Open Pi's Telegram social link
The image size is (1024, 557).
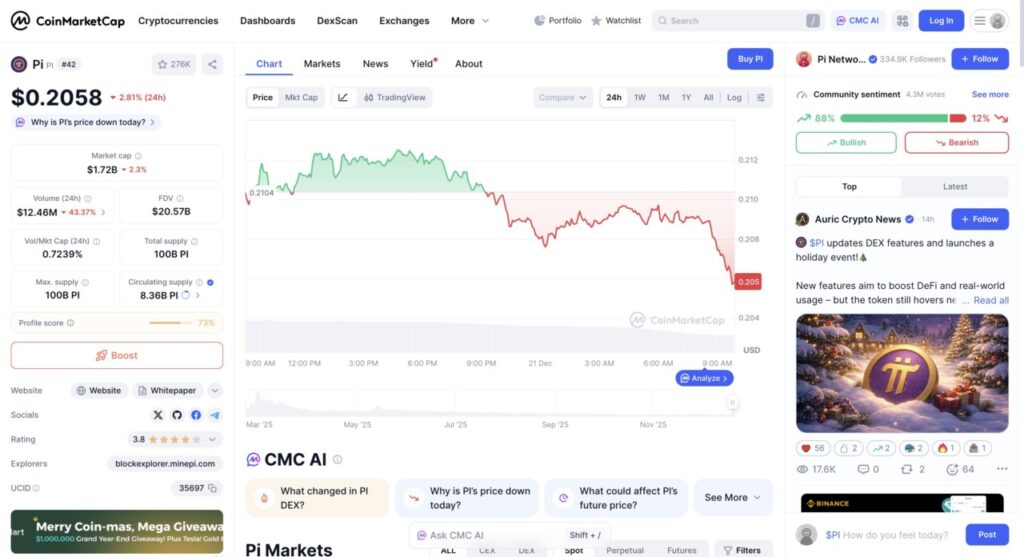(215, 415)
